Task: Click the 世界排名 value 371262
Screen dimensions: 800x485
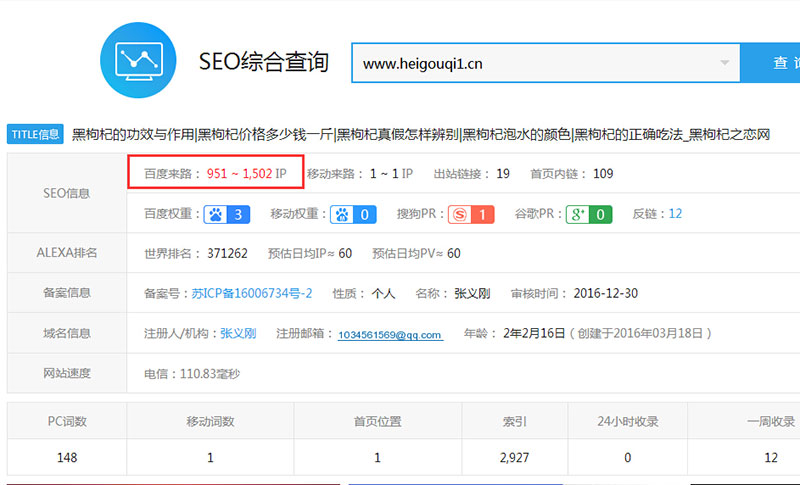Action: (x=227, y=253)
